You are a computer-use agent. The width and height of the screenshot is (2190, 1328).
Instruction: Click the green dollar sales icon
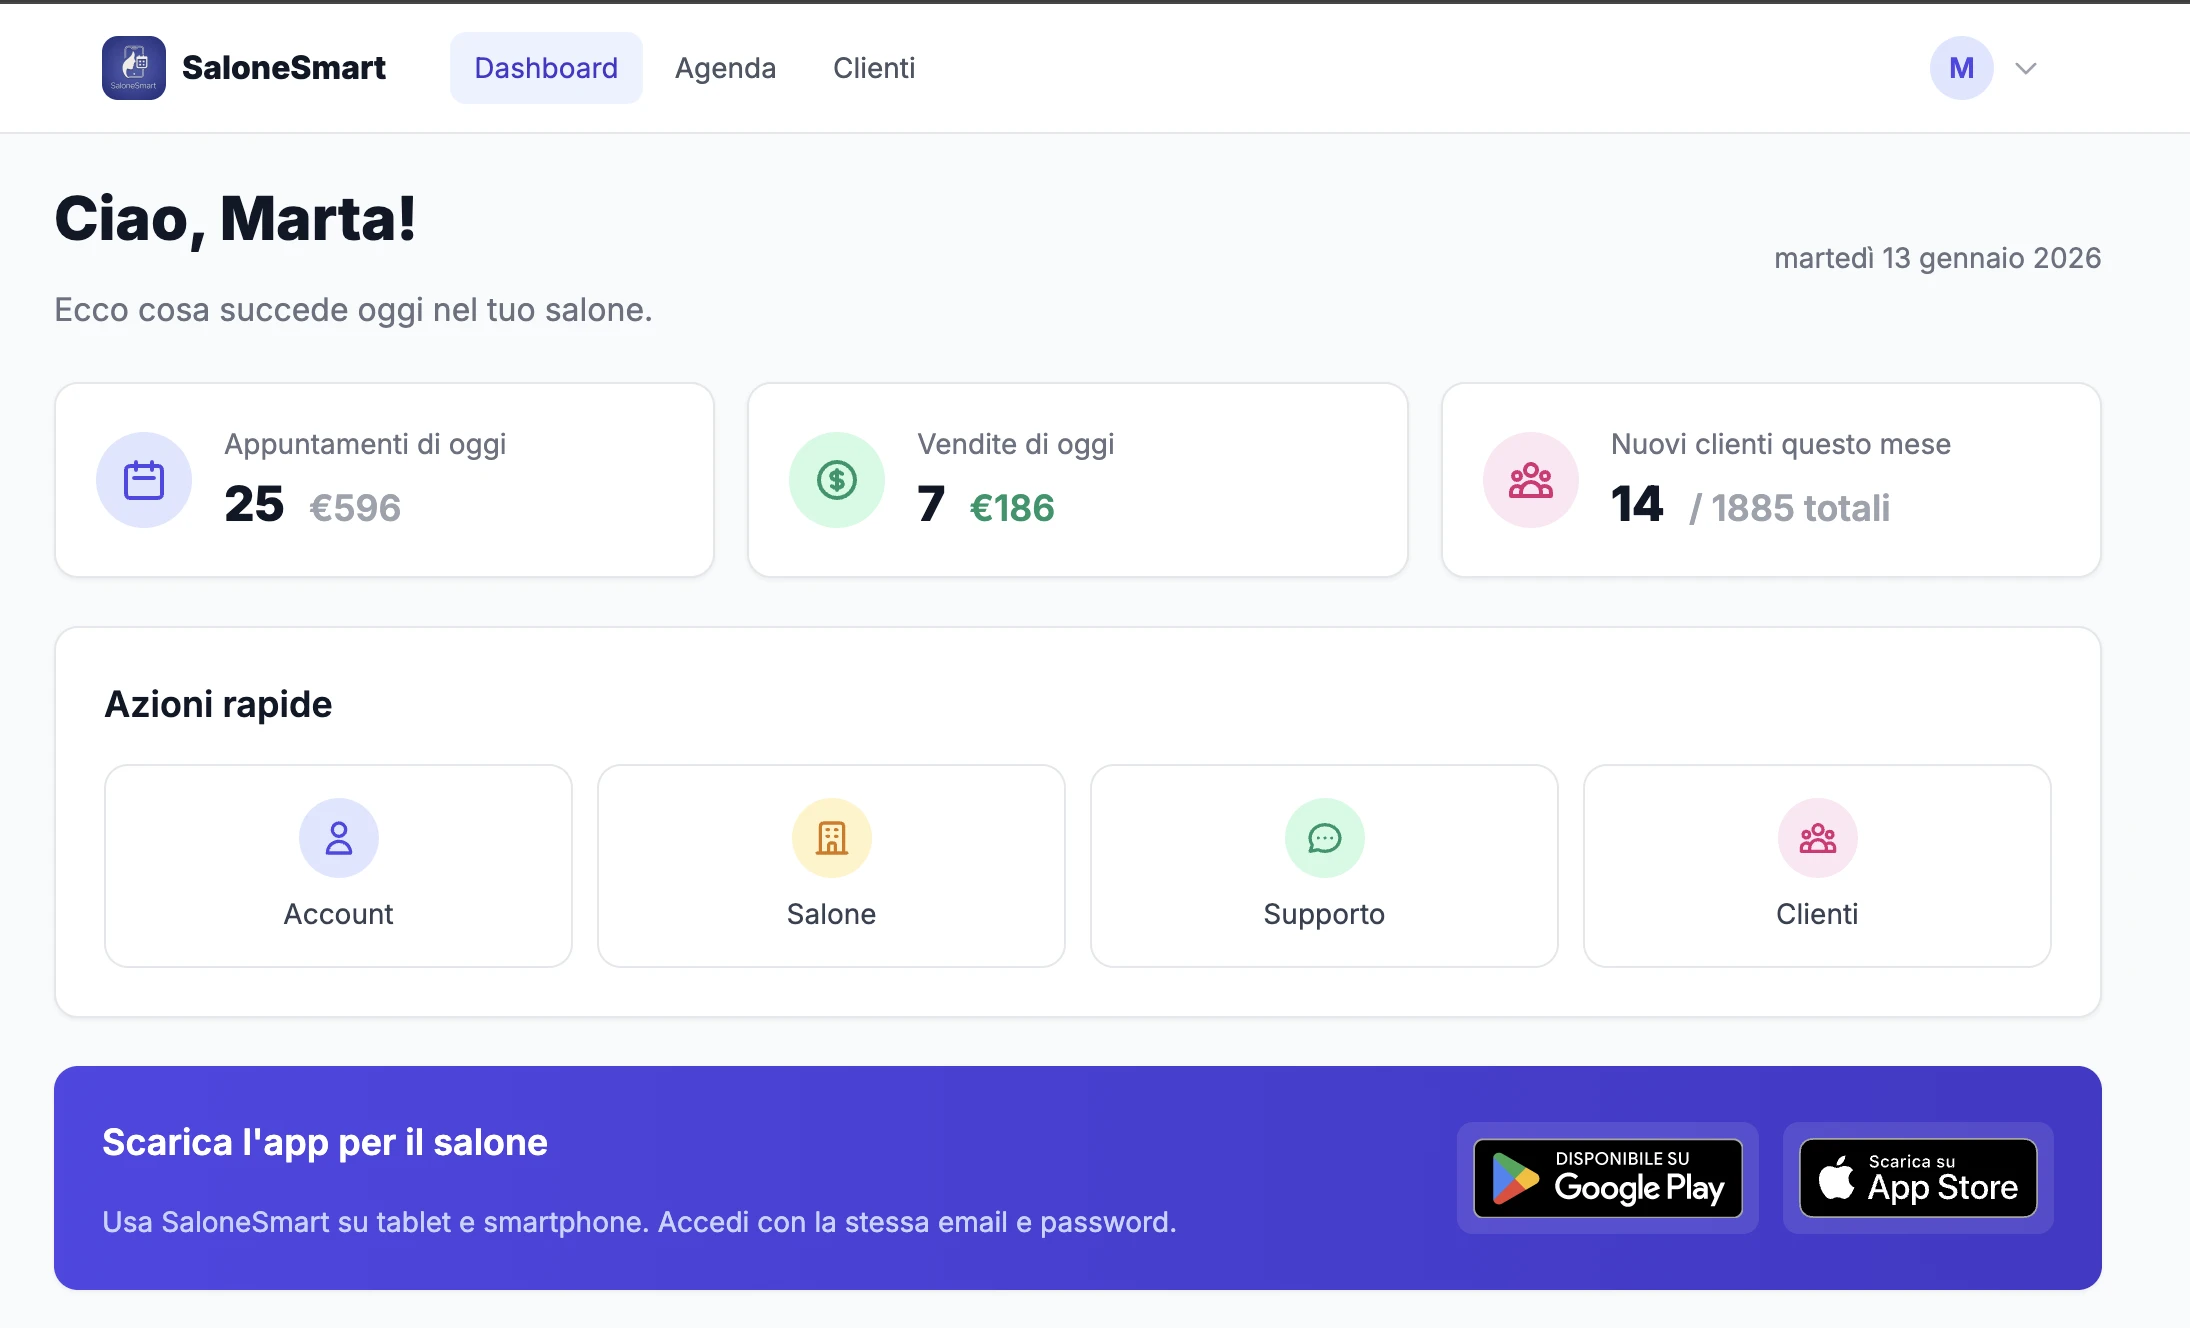click(x=837, y=480)
